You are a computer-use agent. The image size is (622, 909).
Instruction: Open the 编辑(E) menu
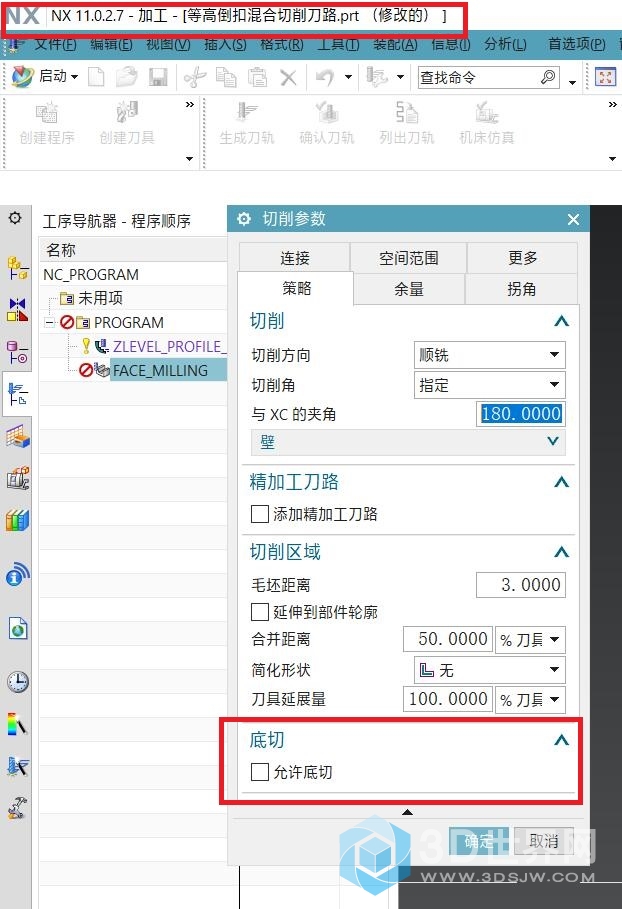tap(111, 44)
